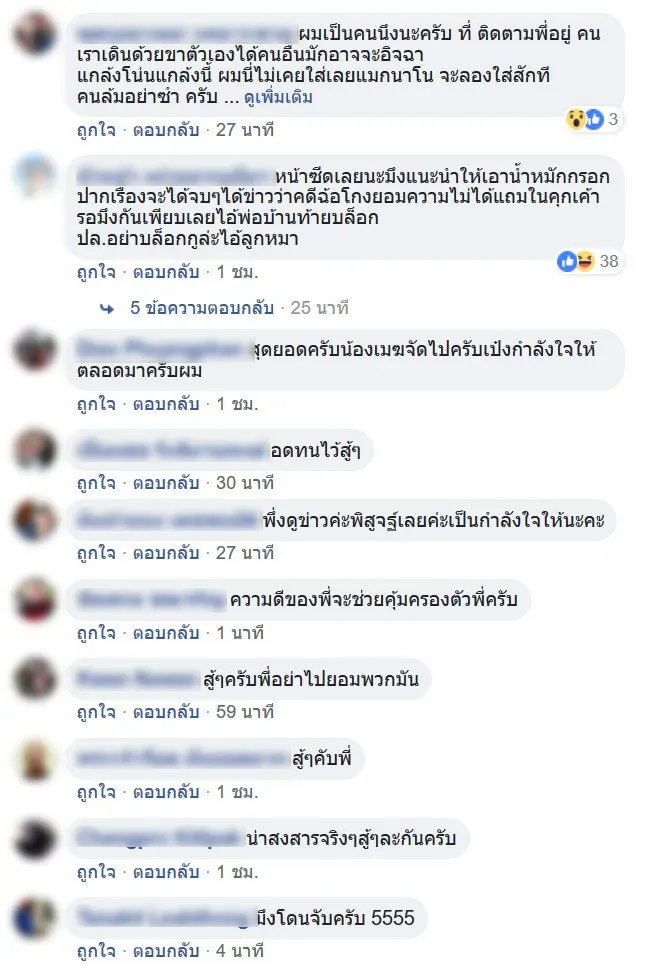Expand the 5 ข้อความตอบกลับ replies thread
This screenshot has height=968, width=656.
coord(202,307)
